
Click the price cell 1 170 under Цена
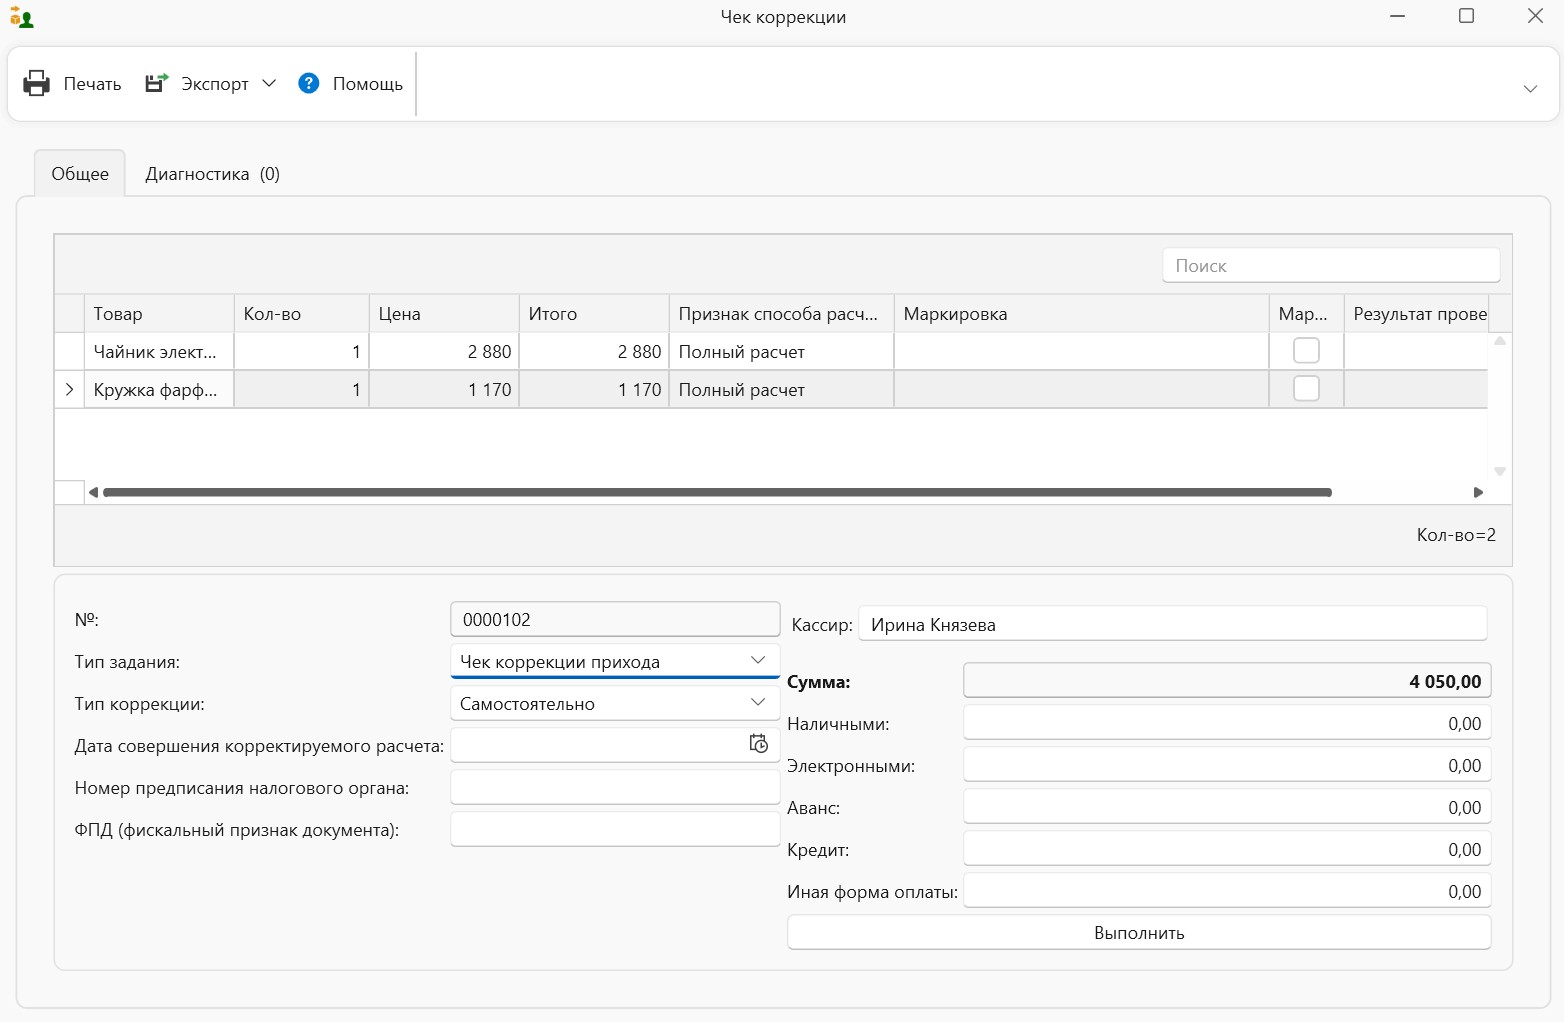(444, 389)
